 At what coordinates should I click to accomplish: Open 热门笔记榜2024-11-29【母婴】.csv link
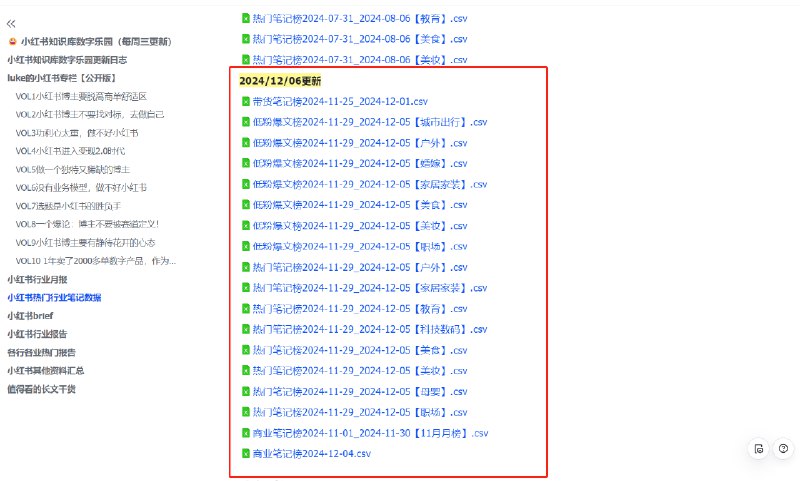pos(360,392)
